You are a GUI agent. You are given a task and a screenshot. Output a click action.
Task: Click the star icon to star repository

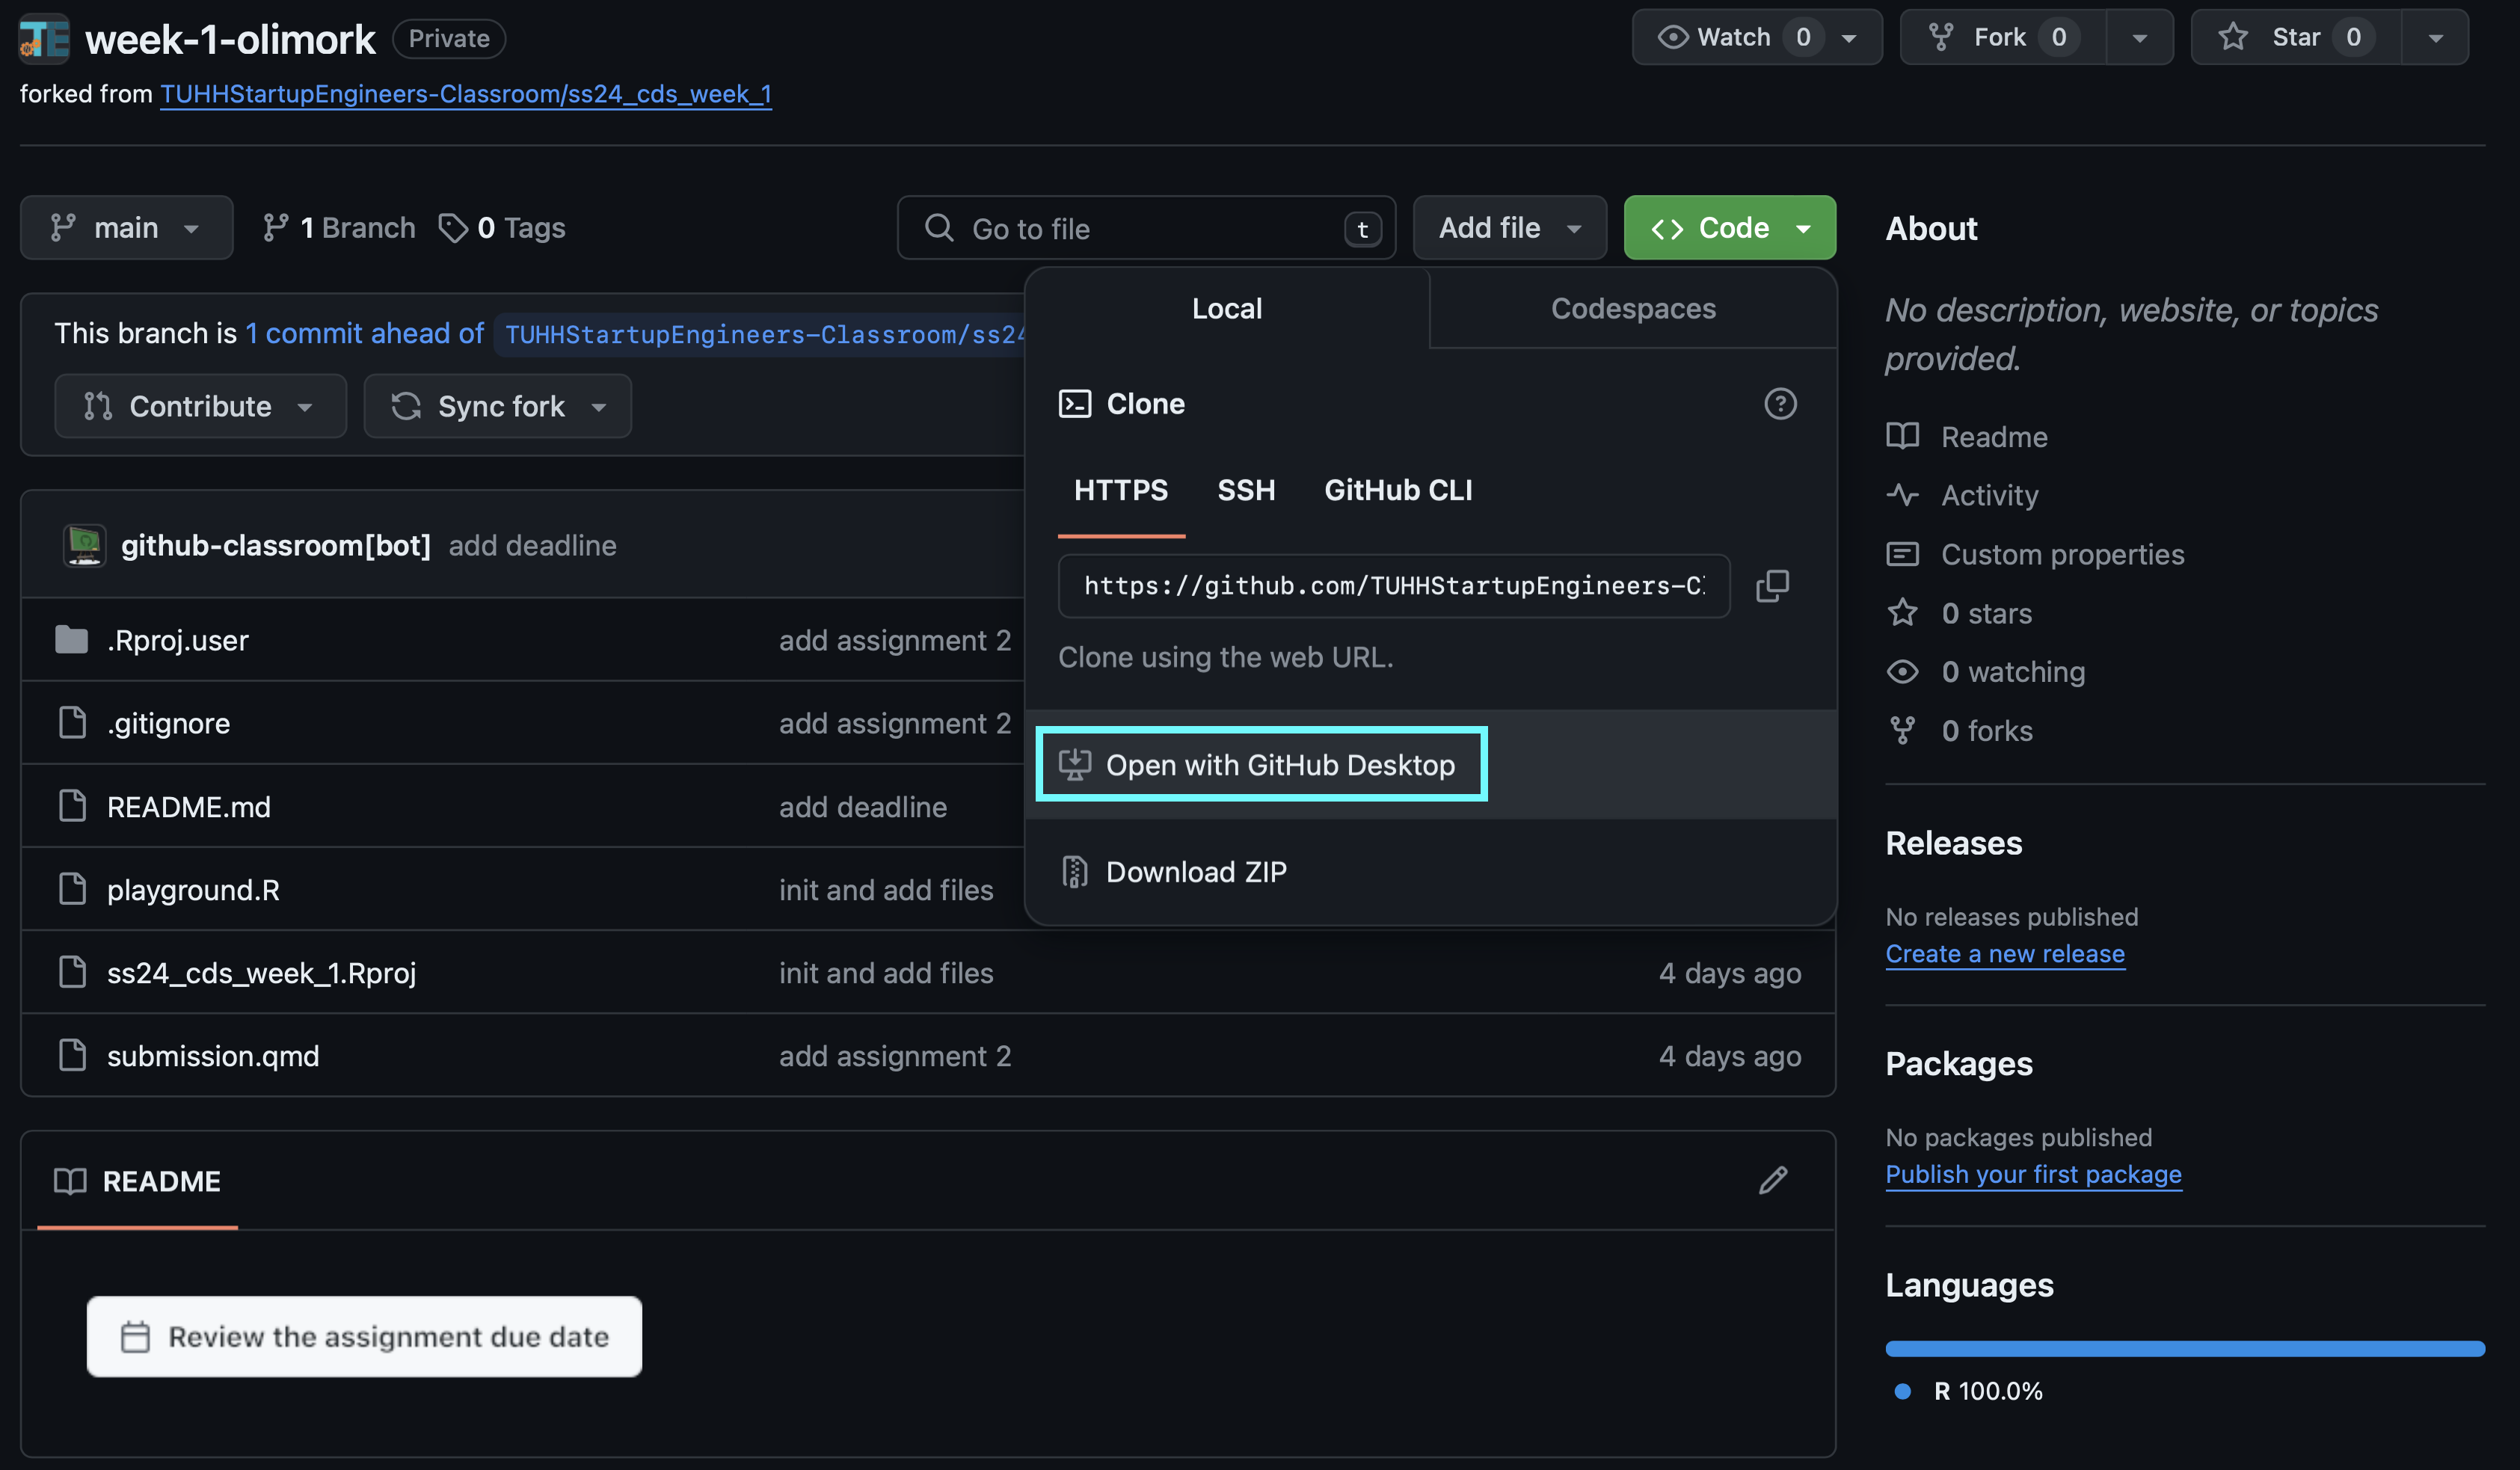pos(2235,35)
